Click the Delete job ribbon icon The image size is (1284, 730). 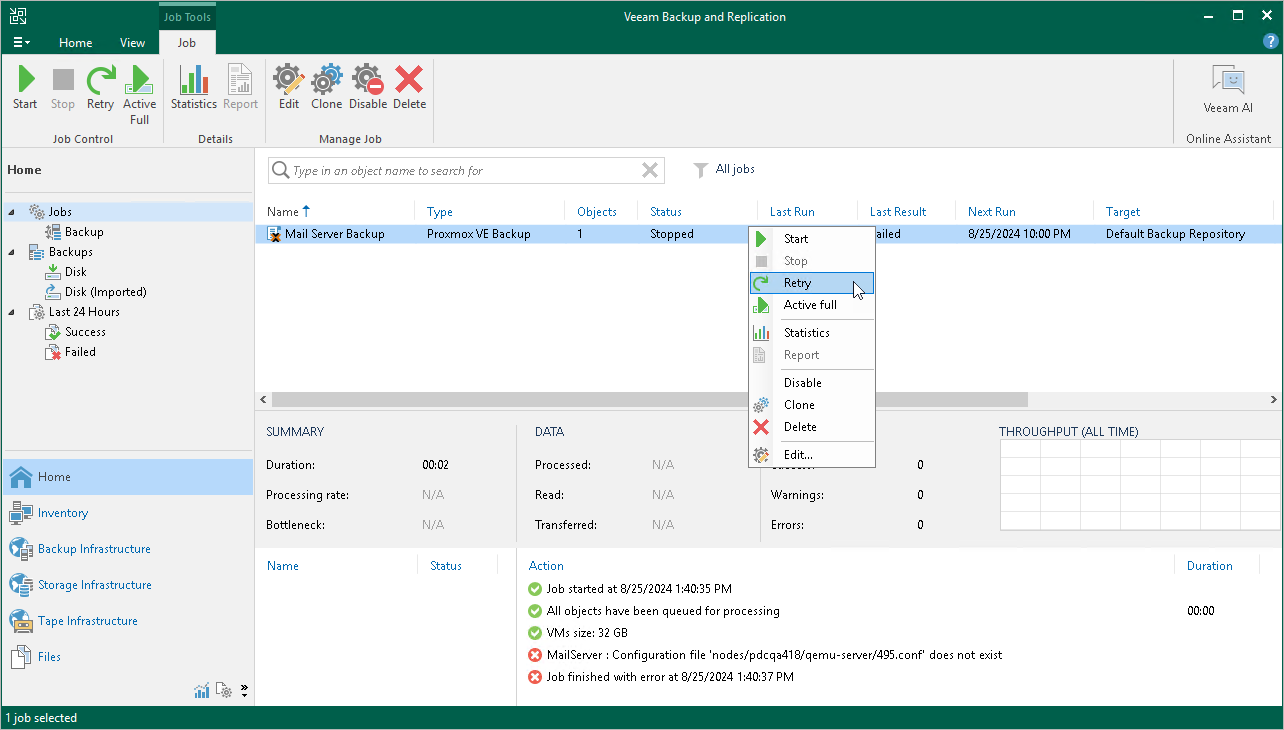coord(409,88)
